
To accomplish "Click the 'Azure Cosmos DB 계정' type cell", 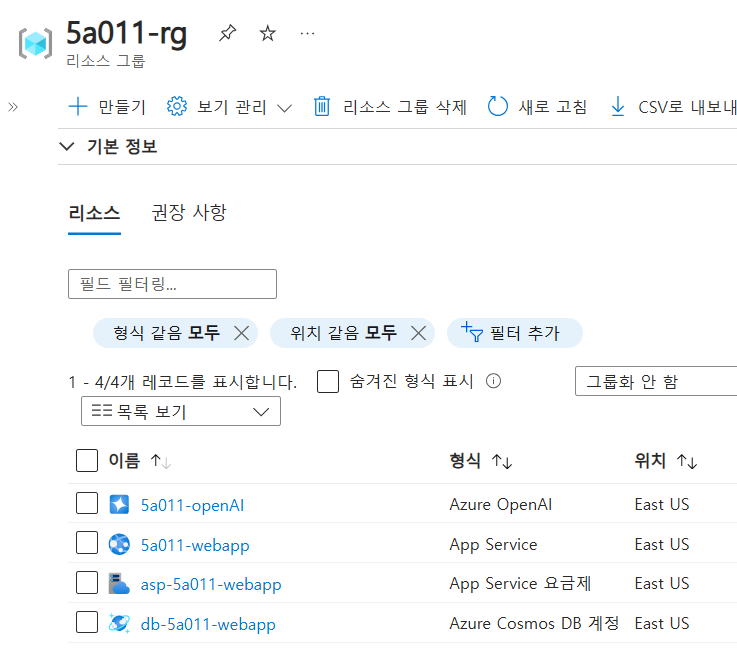I will tap(534, 623).
